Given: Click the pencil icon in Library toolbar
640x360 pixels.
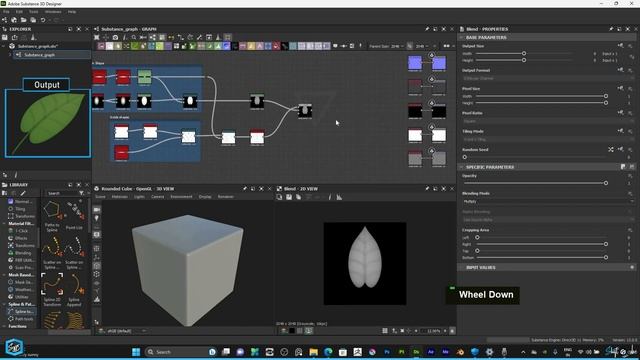Looking at the screenshot, I should click(x=23, y=193).
